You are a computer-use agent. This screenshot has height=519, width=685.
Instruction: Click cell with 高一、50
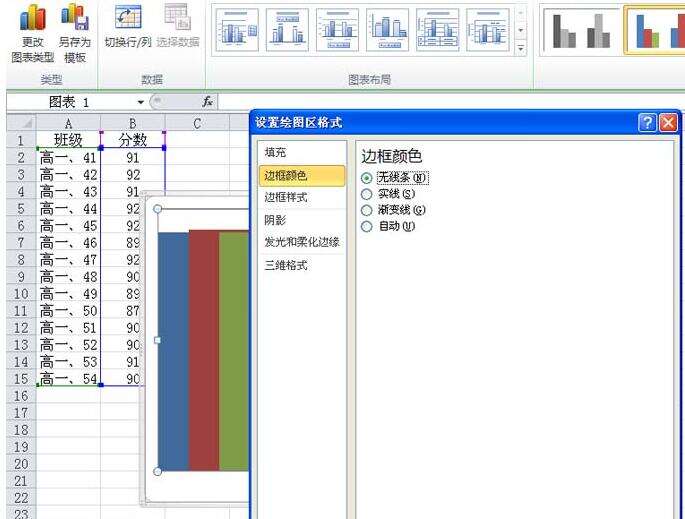(x=68, y=311)
